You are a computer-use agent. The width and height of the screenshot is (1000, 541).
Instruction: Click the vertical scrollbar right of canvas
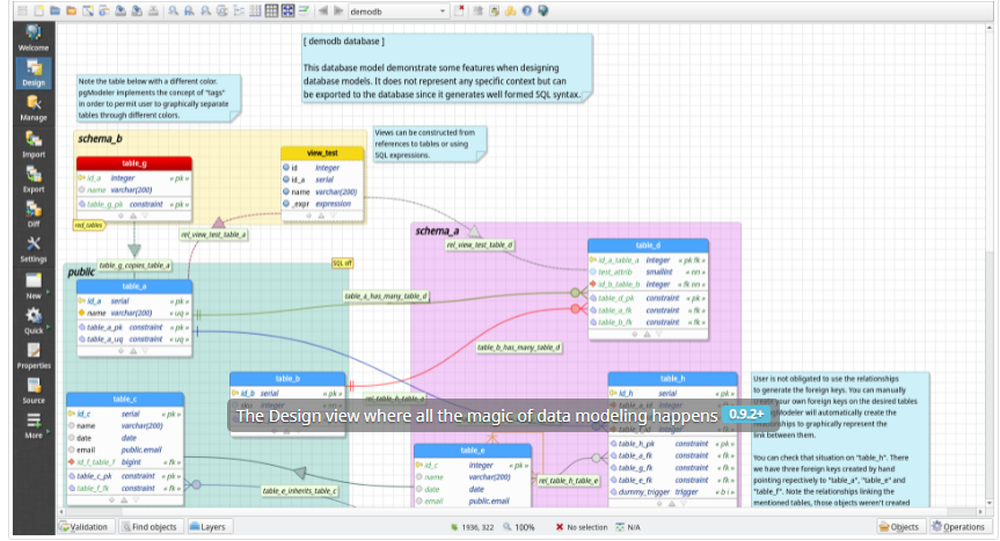990,265
